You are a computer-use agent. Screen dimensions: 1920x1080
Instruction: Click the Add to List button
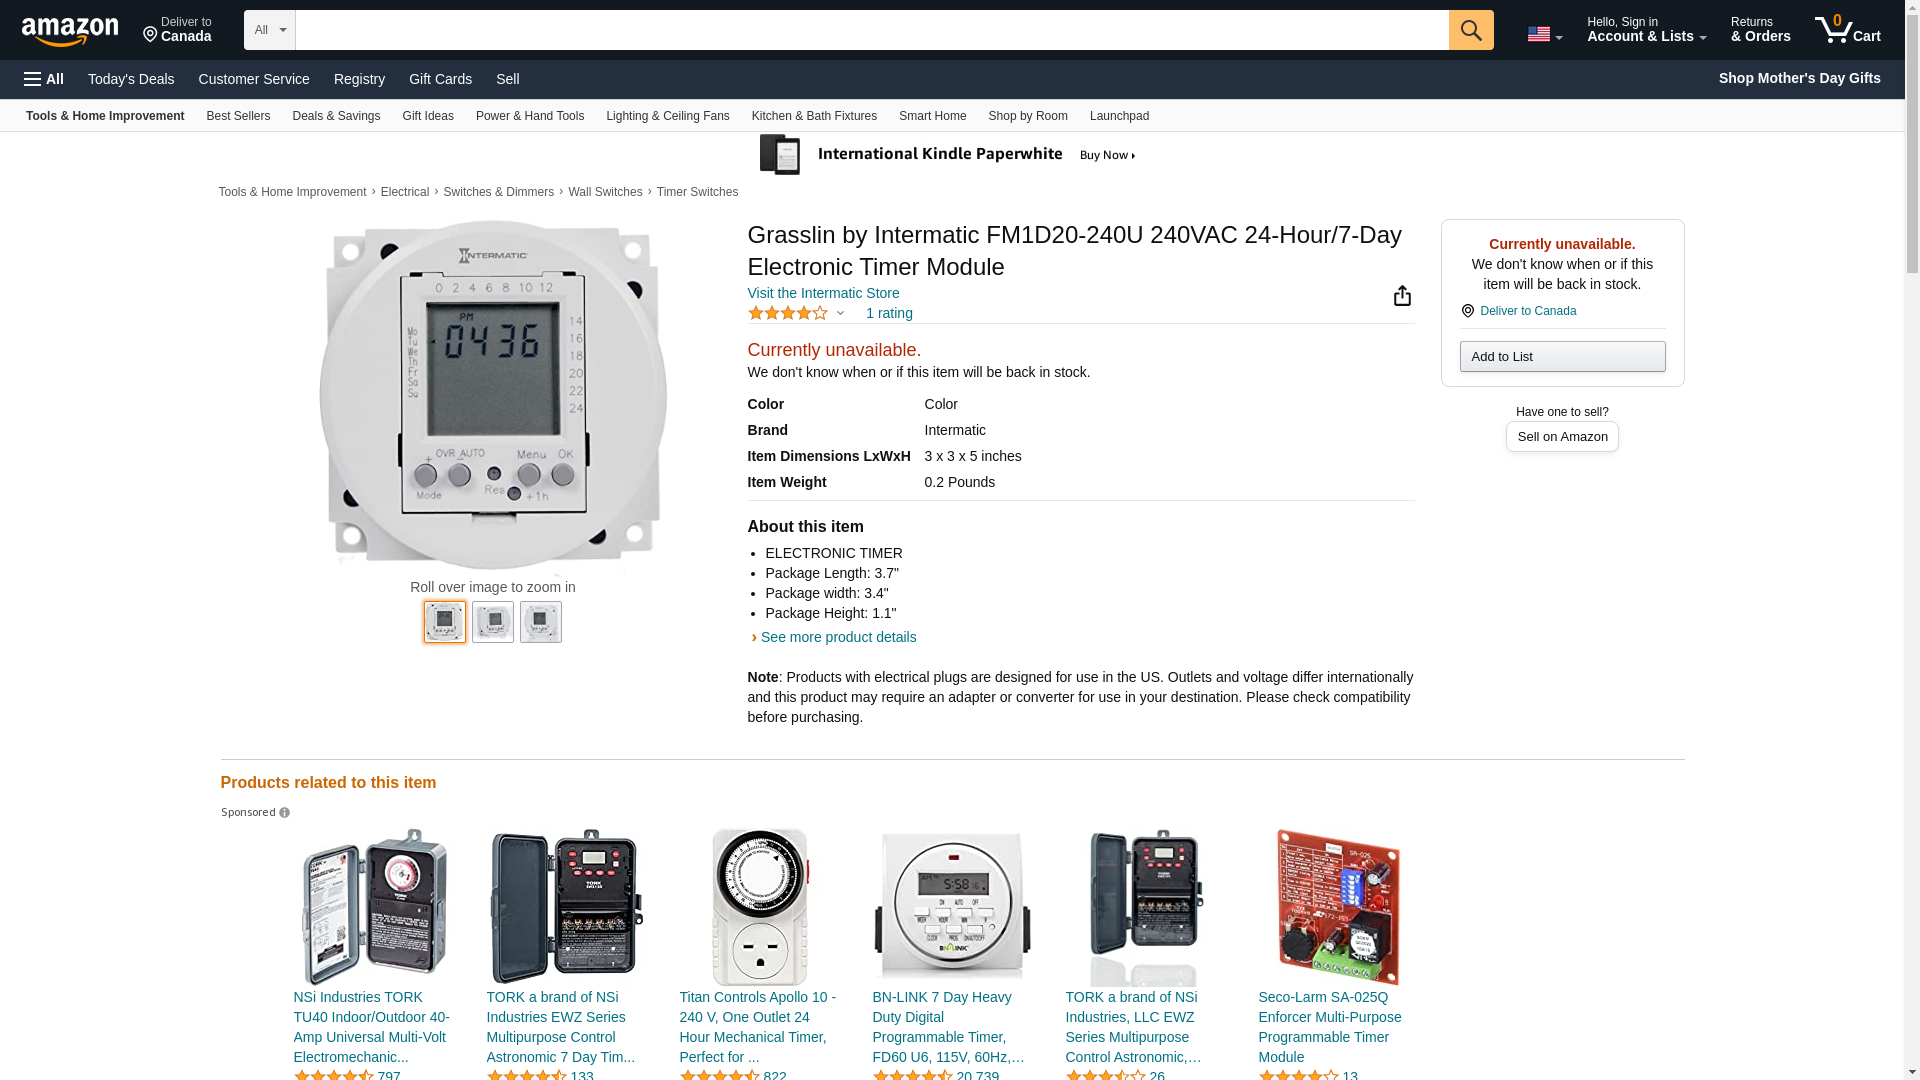(1562, 357)
